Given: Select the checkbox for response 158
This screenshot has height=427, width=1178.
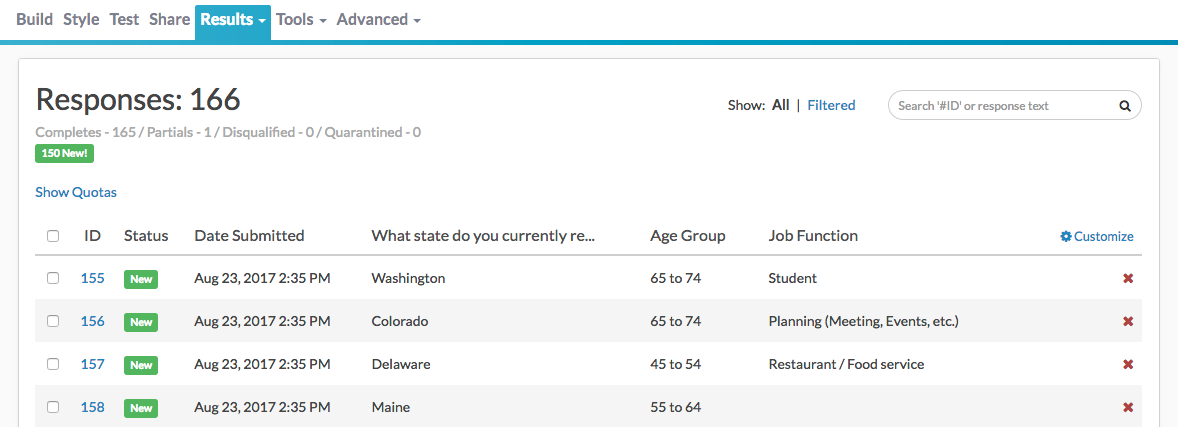Looking at the screenshot, I should click(53, 407).
